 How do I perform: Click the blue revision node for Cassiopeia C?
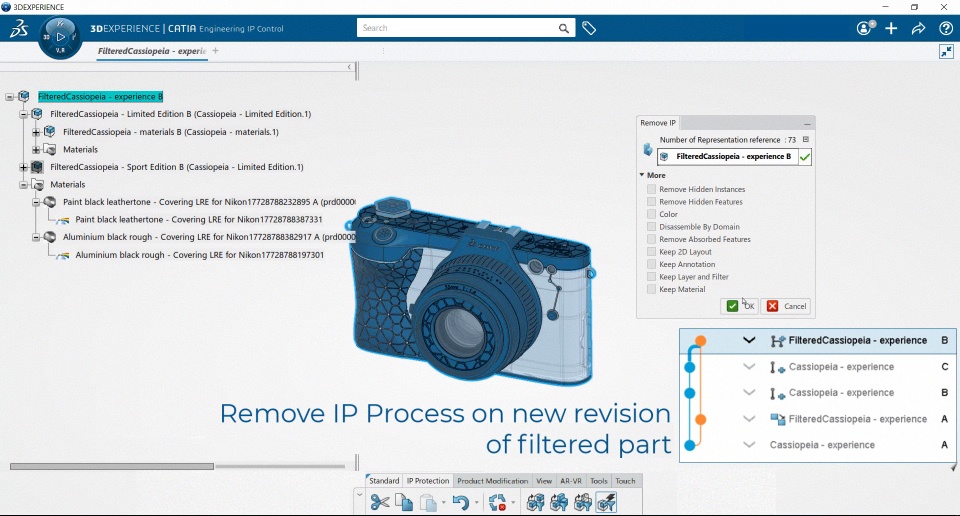pos(689,367)
